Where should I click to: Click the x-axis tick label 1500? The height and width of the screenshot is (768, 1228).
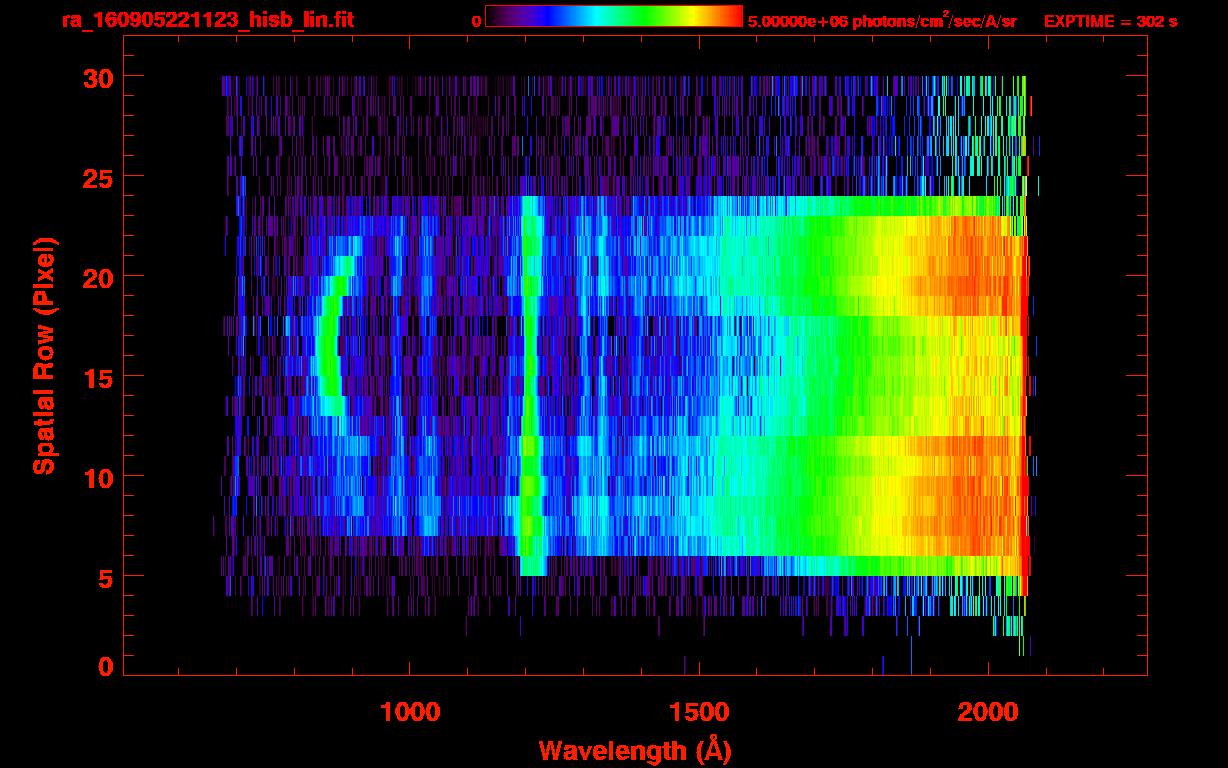point(699,712)
